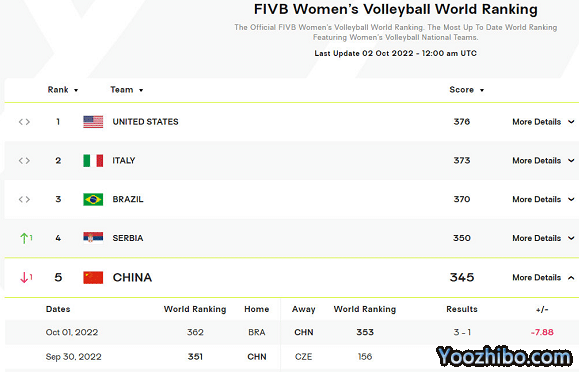Expand More Details for United States
Screen dimensions: 579x372
click(543, 122)
